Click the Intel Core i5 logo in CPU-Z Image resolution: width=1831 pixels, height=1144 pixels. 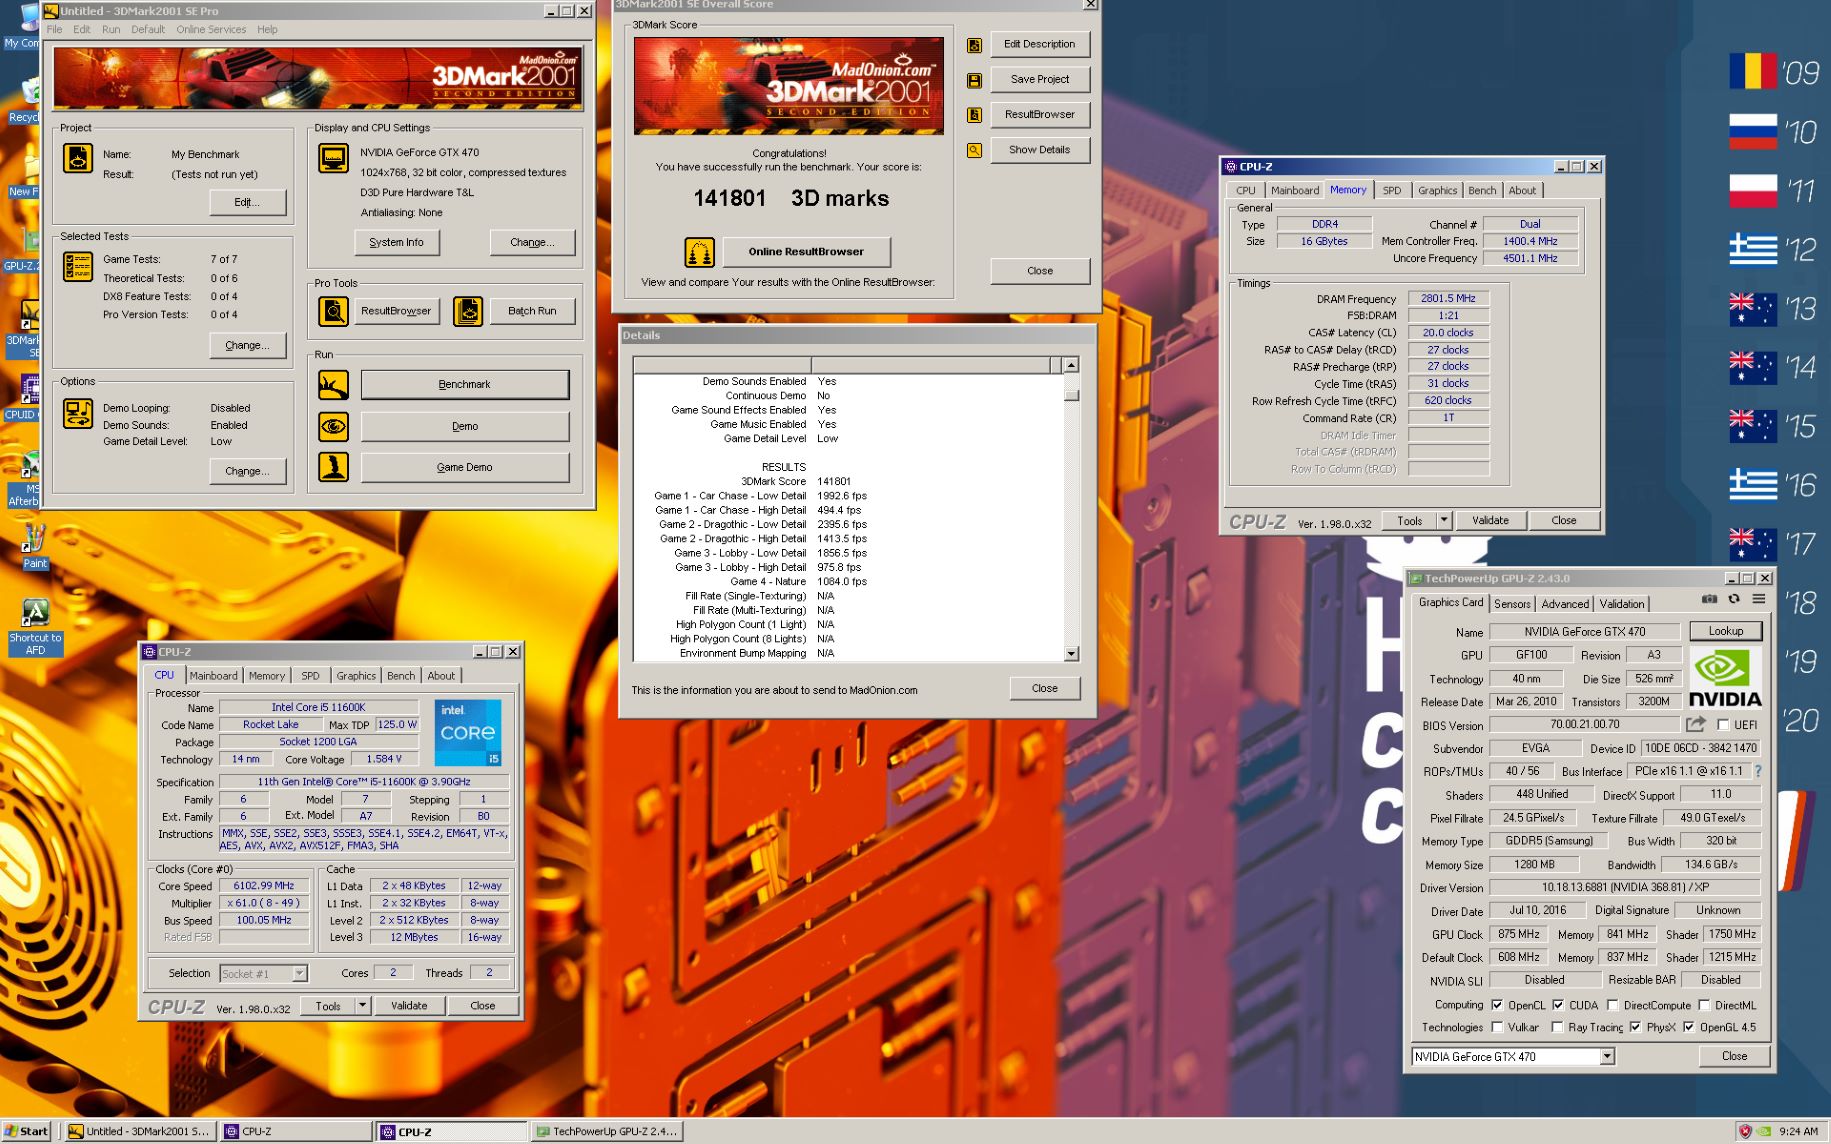[x=467, y=732]
